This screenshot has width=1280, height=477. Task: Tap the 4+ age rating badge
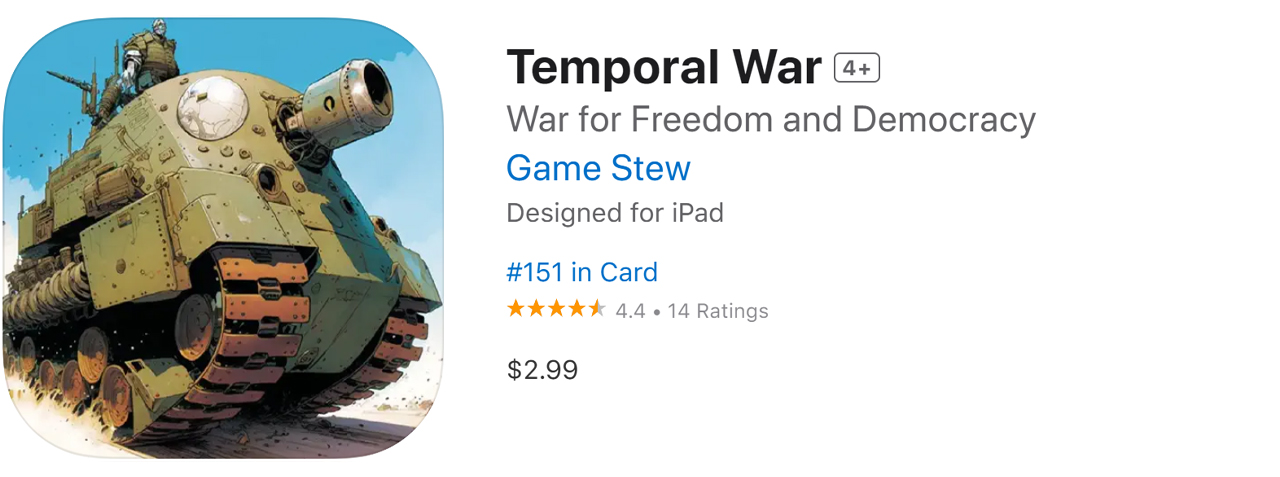pyautogui.click(x=857, y=68)
